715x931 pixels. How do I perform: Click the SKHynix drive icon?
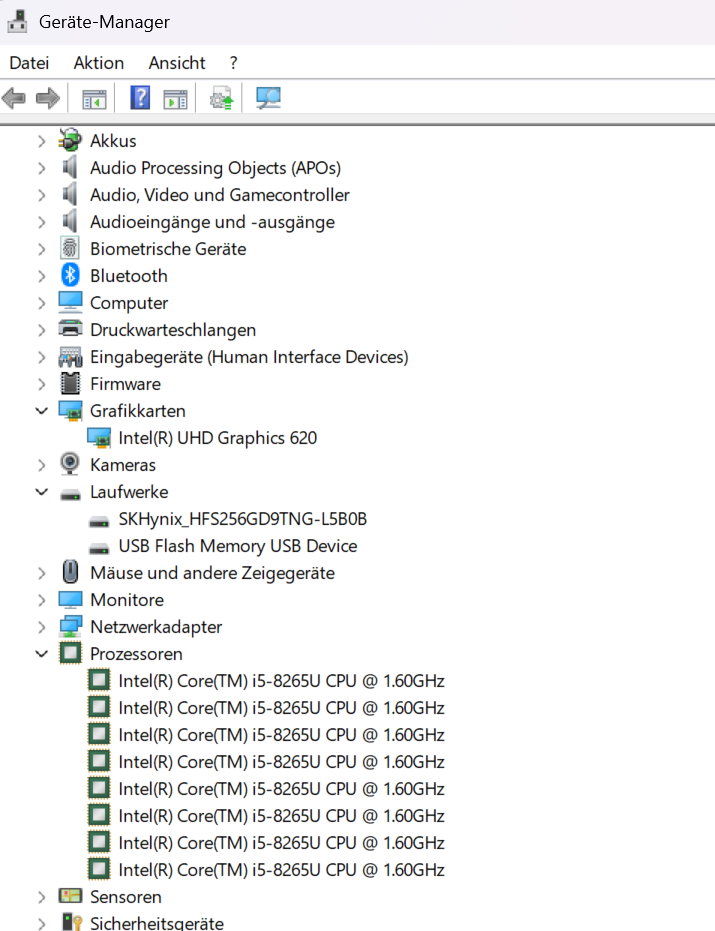tap(99, 521)
